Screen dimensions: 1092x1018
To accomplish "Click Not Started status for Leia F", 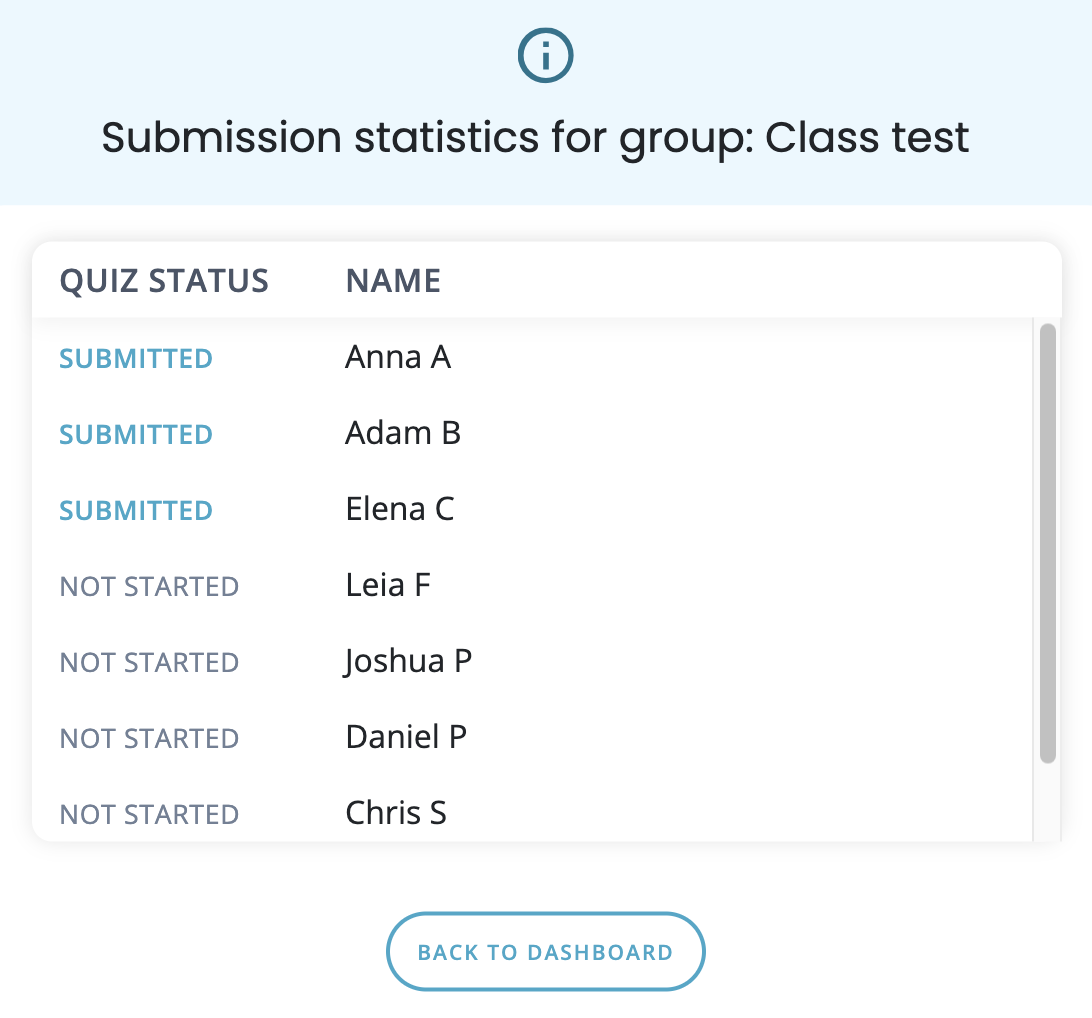I will (149, 587).
